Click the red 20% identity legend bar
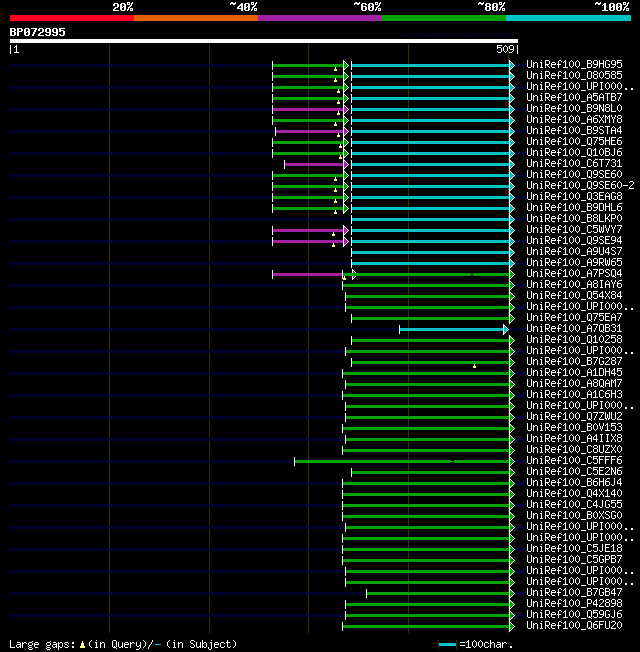This screenshot has width=640, height=652. point(72,18)
